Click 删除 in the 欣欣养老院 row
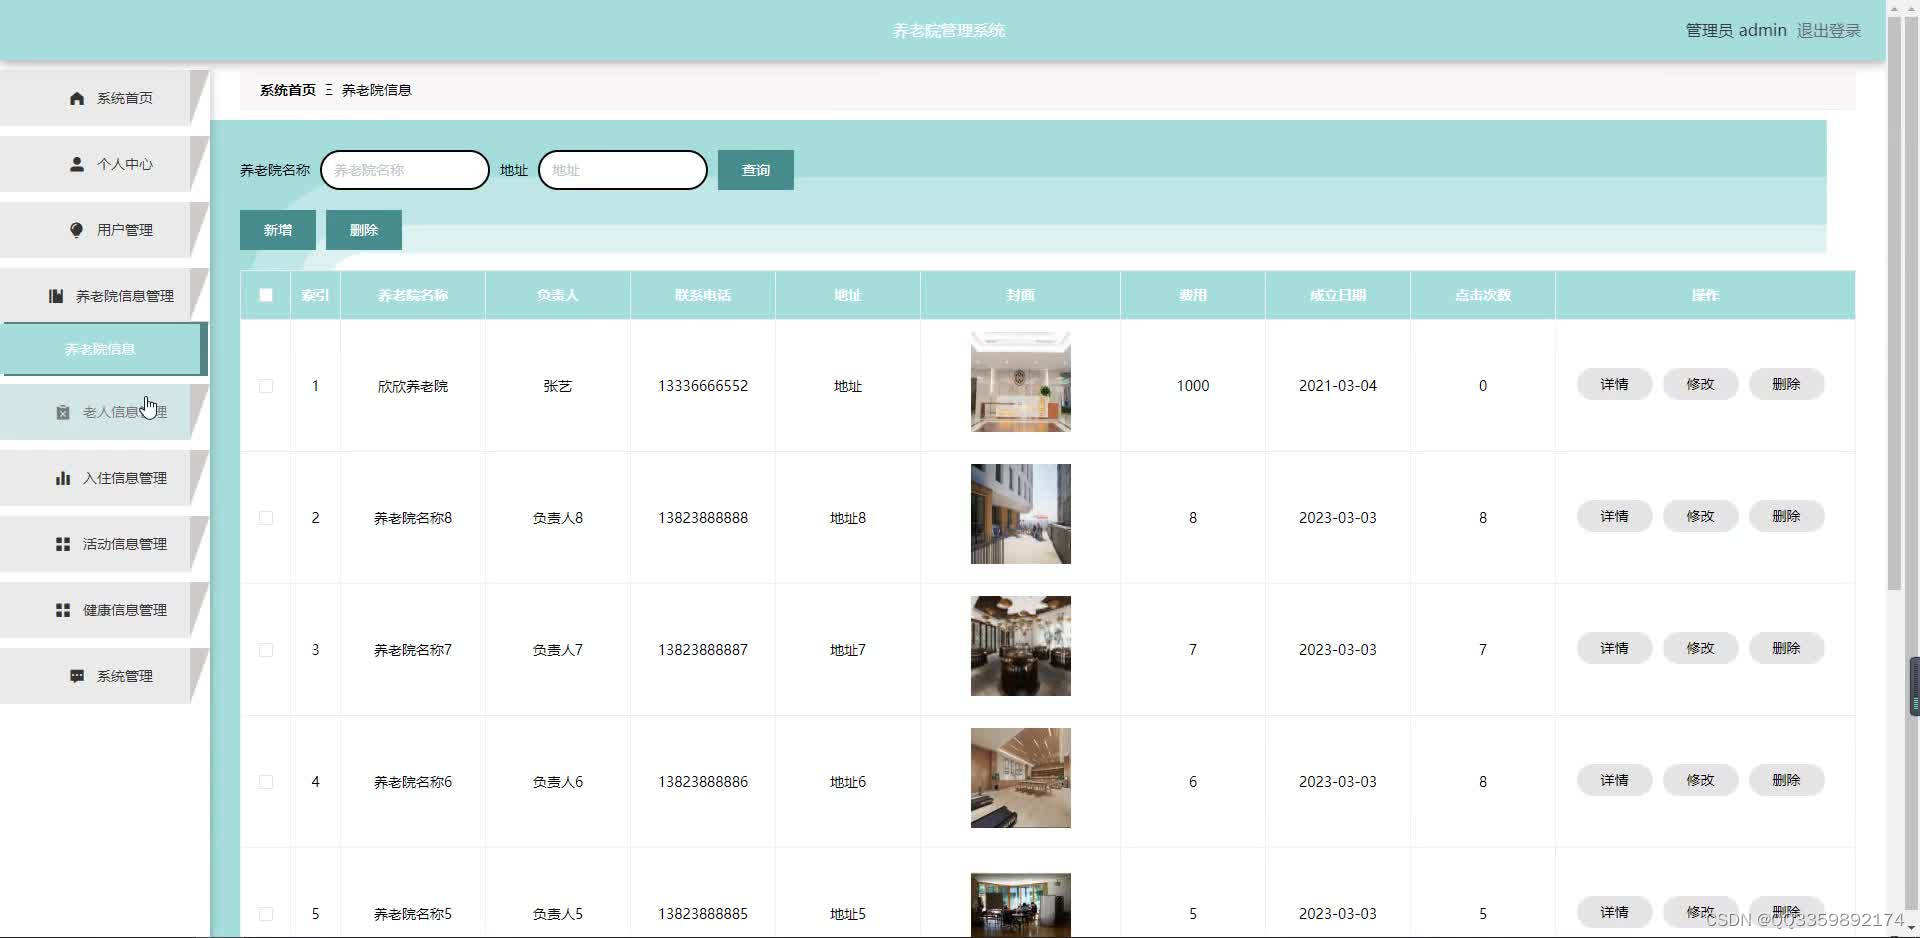This screenshot has height=938, width=1920. click(1786, 384)
